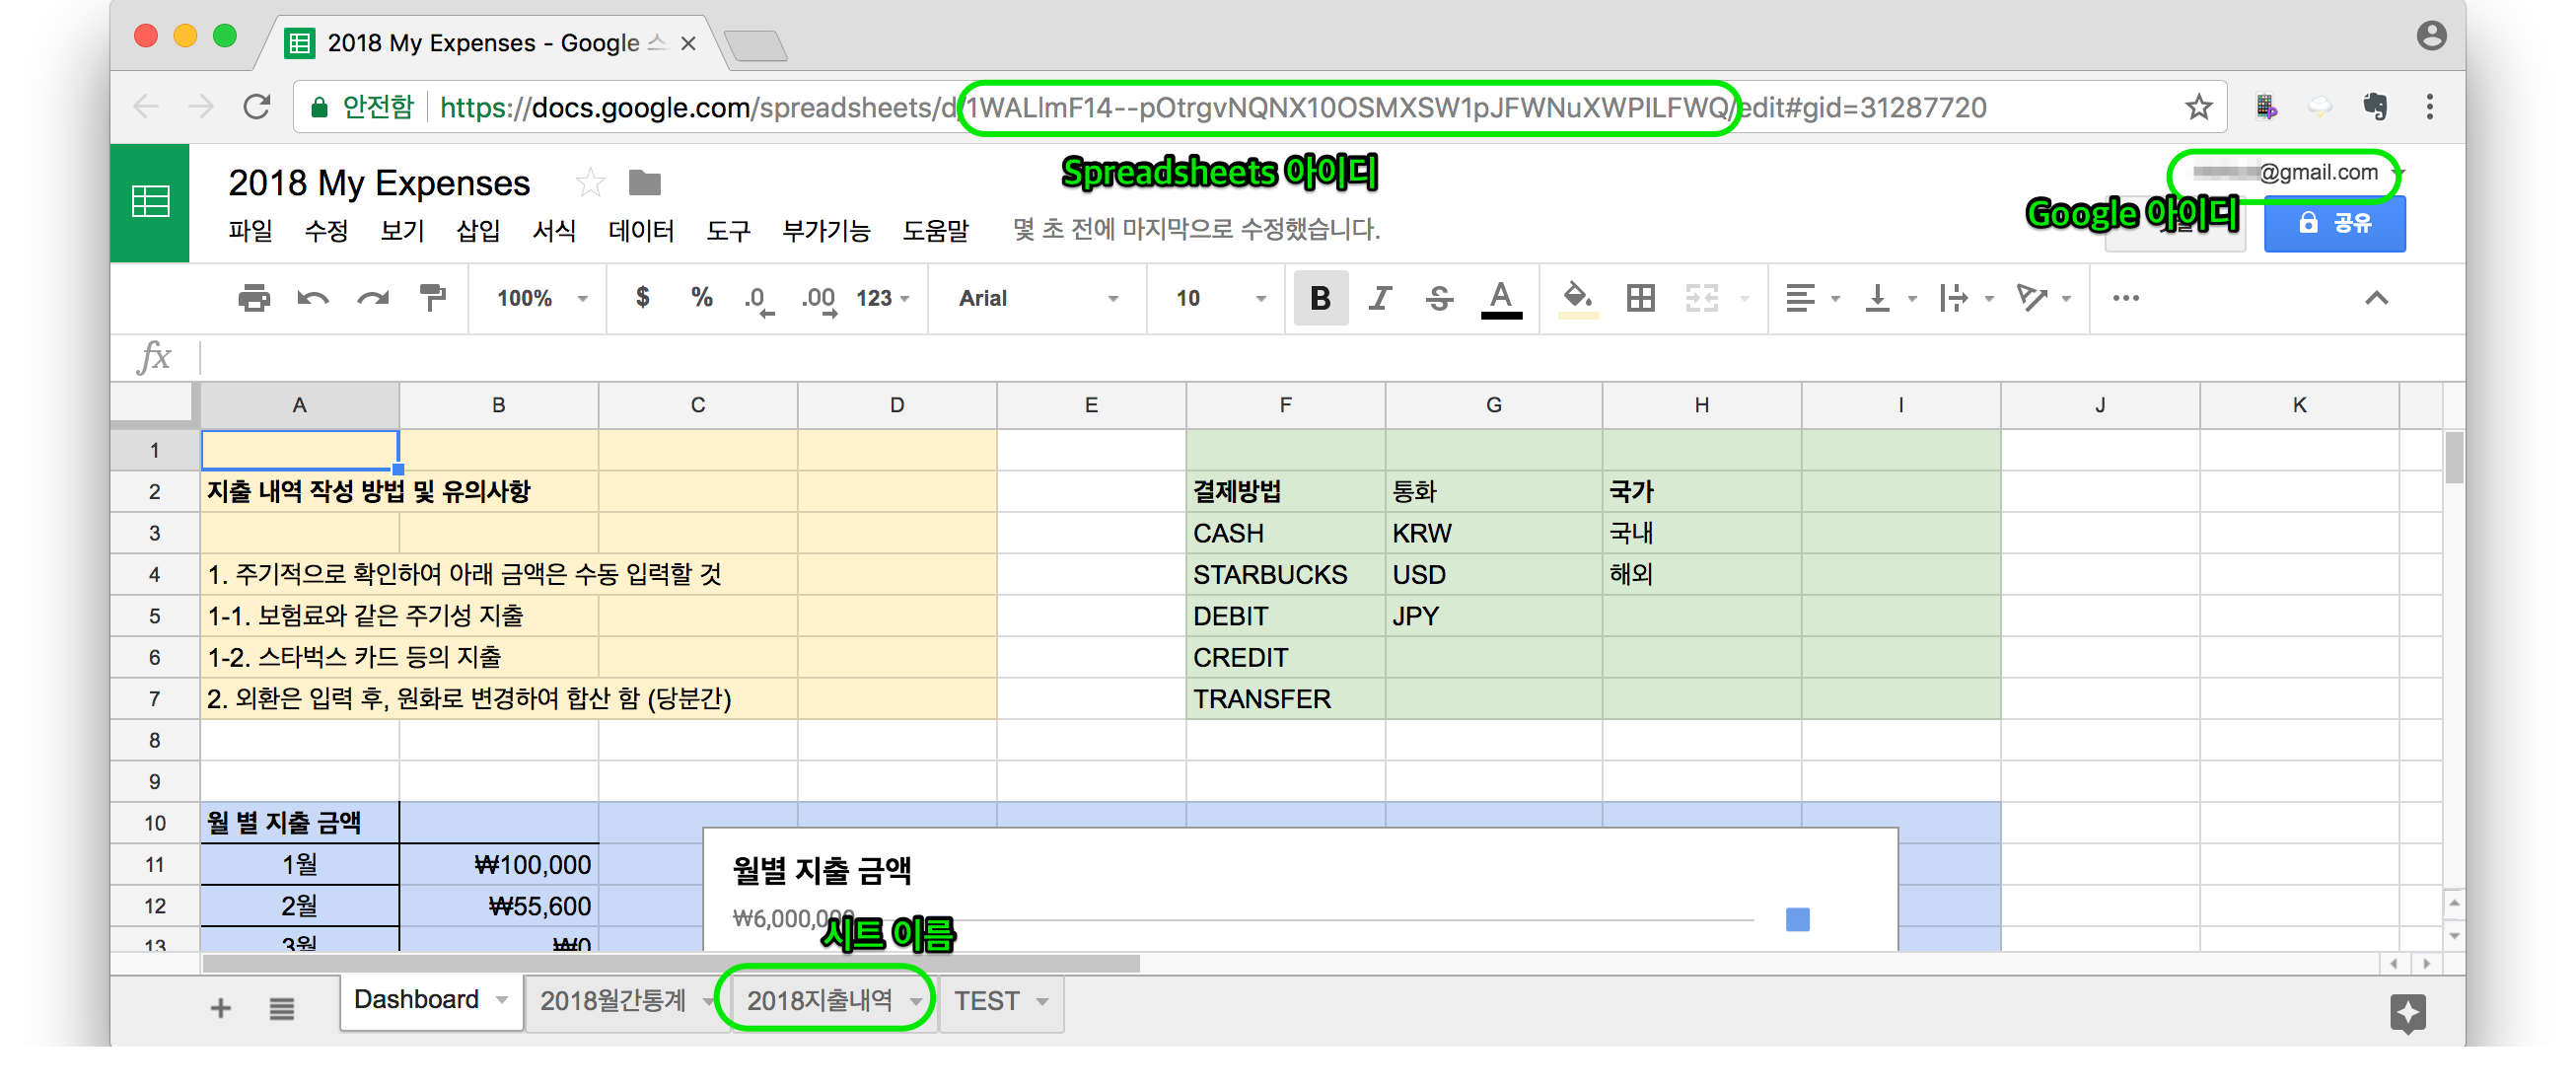Click inside the formula bar field

(1200, 357)
